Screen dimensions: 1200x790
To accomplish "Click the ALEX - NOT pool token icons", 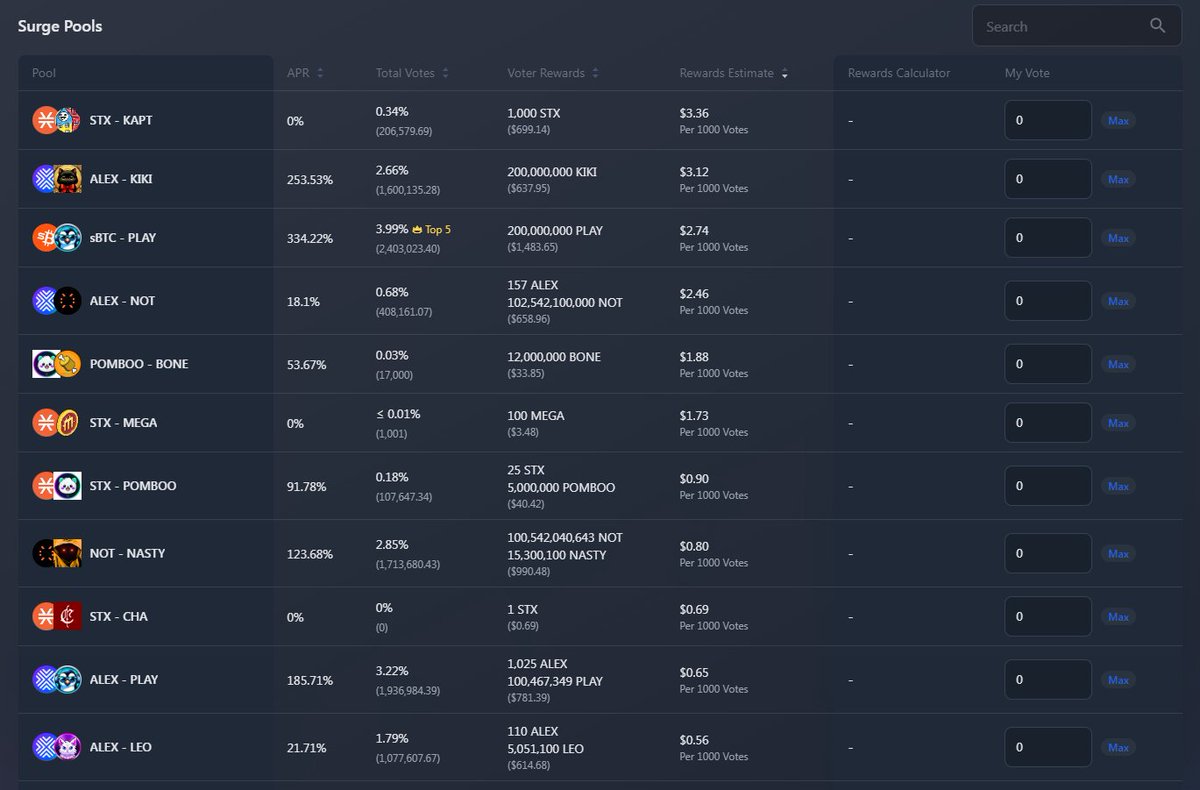I will click(56, 301).
